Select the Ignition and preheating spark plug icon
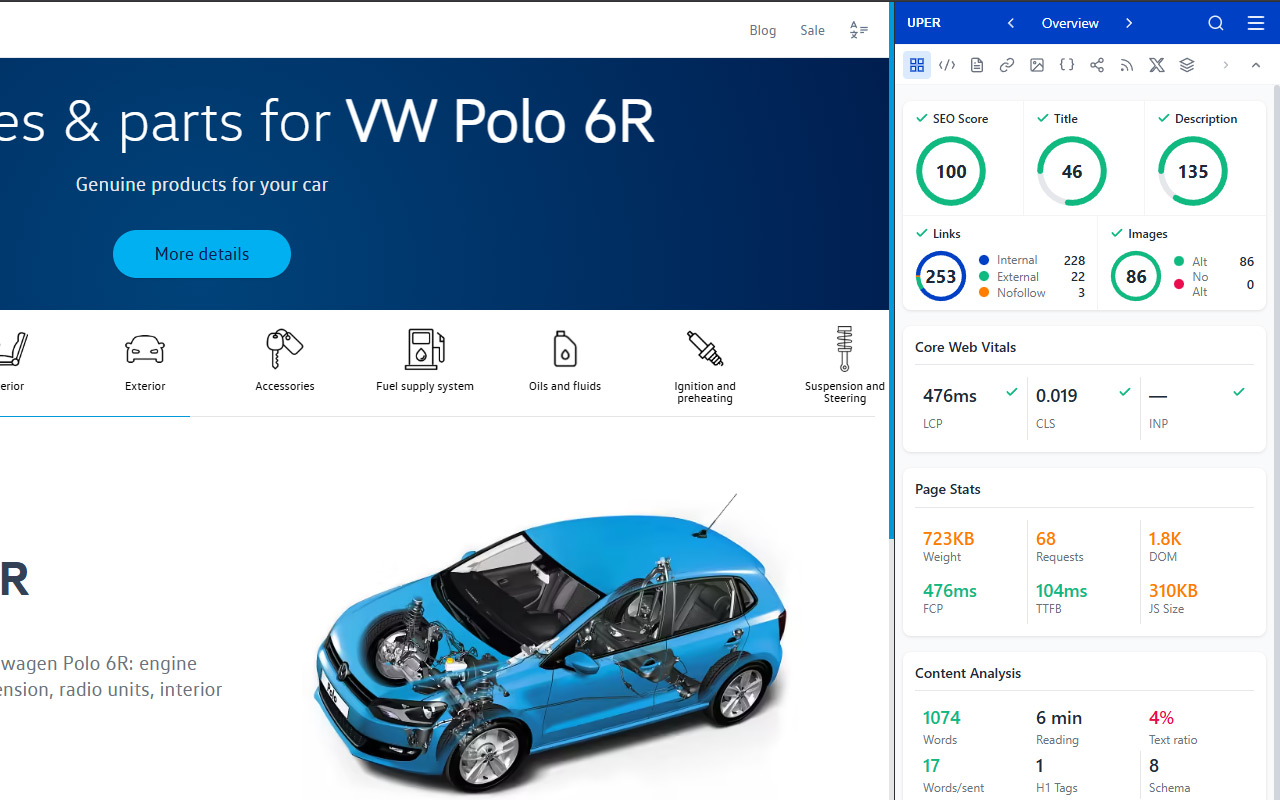Viewport: 1280px width, 800px height. click(705, 349)
